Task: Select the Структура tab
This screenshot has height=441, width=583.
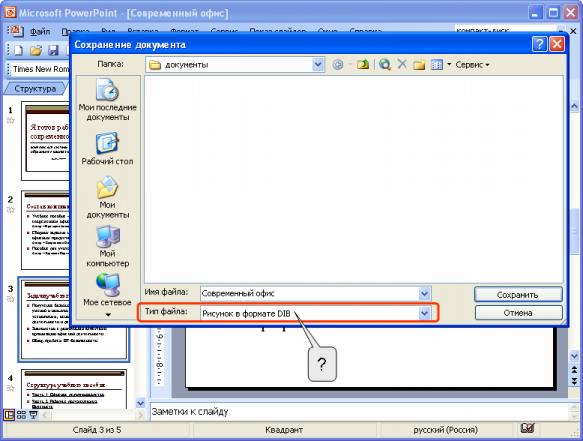Action: click(35, 89)
